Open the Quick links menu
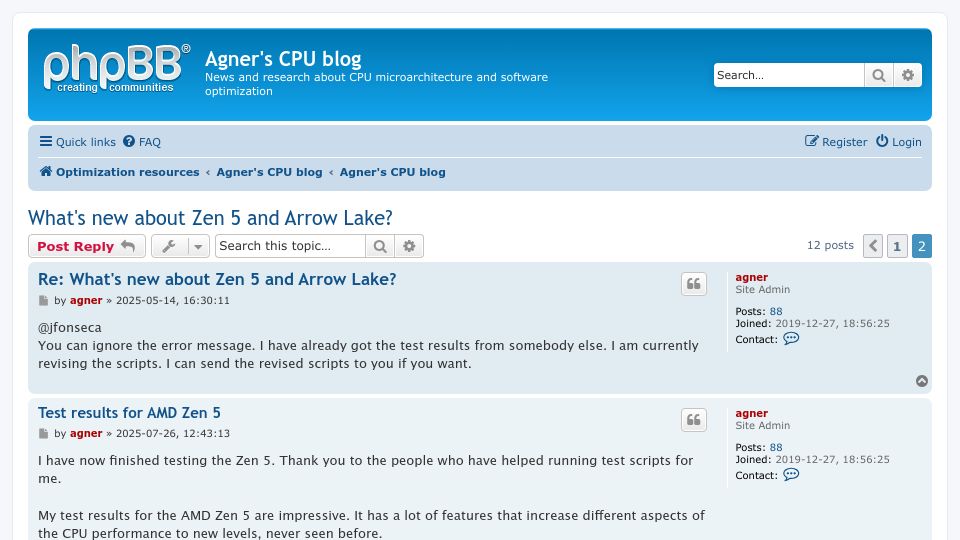This screenshot has height=540, width=960. pos(78,142)
